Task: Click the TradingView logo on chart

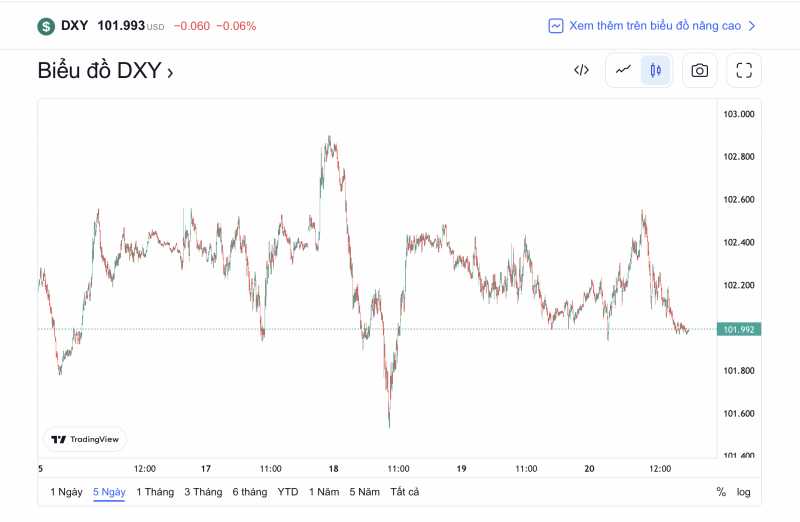Action: (x=85, y=439)
